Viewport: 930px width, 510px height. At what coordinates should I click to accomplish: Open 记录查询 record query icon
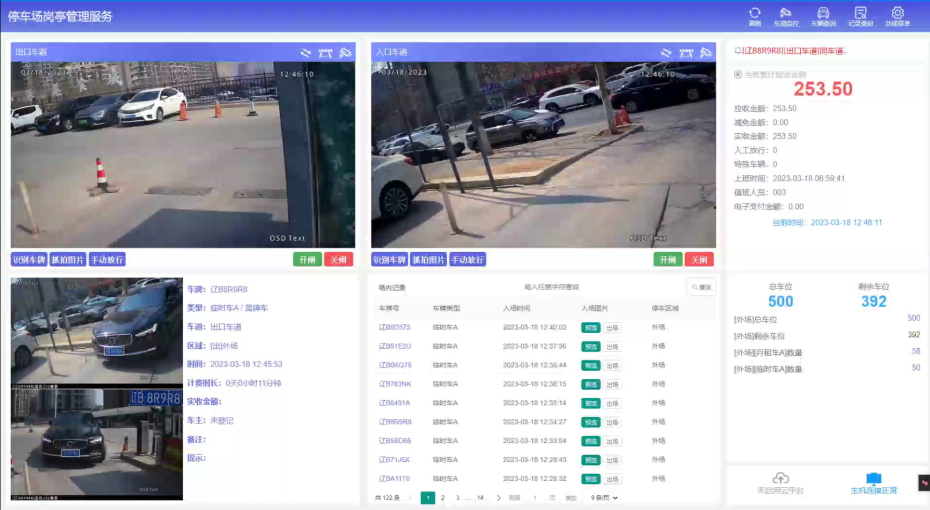(860, 14)
